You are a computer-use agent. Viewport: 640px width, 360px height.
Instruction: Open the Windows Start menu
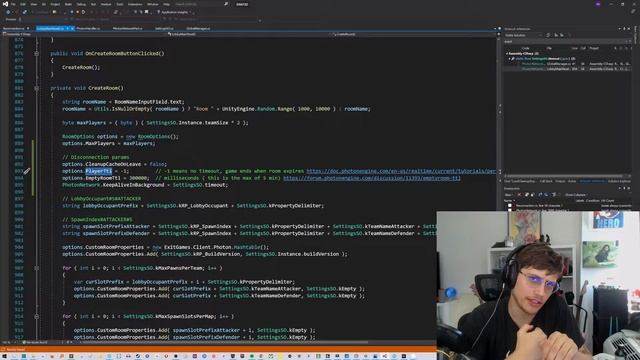pos(4,356)
